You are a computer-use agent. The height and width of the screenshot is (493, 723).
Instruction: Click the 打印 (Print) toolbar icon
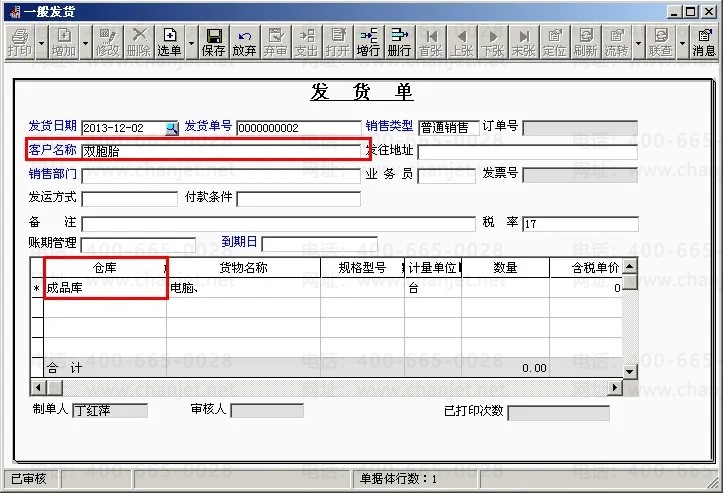20,42
